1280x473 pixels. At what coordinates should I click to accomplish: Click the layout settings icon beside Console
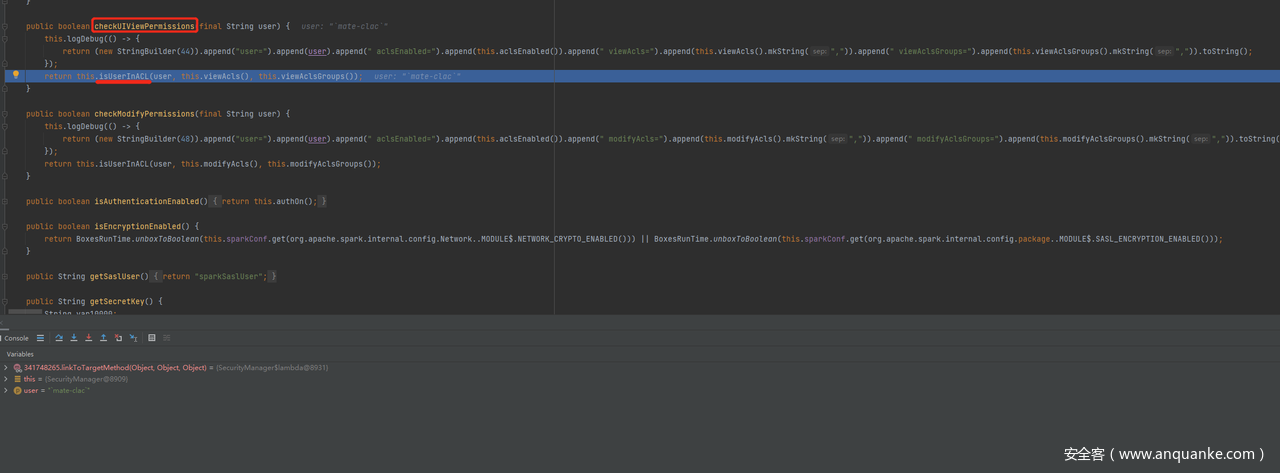[40, 338]
